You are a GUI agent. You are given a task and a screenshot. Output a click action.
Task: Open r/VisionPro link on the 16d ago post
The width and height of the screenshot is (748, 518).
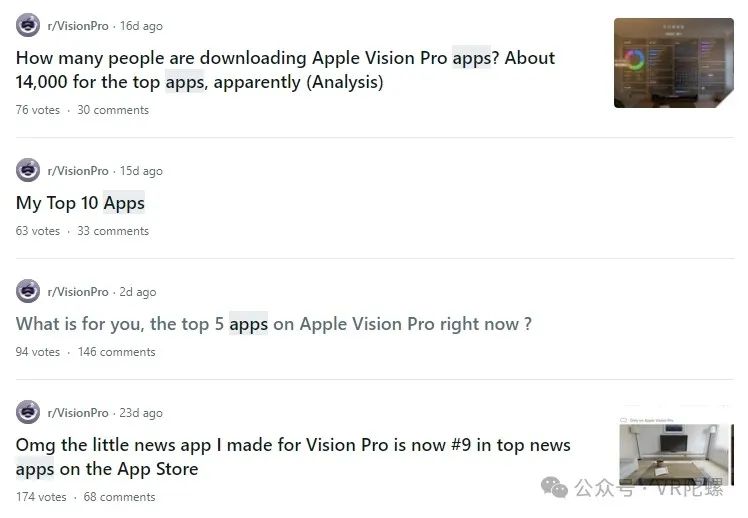78,26
